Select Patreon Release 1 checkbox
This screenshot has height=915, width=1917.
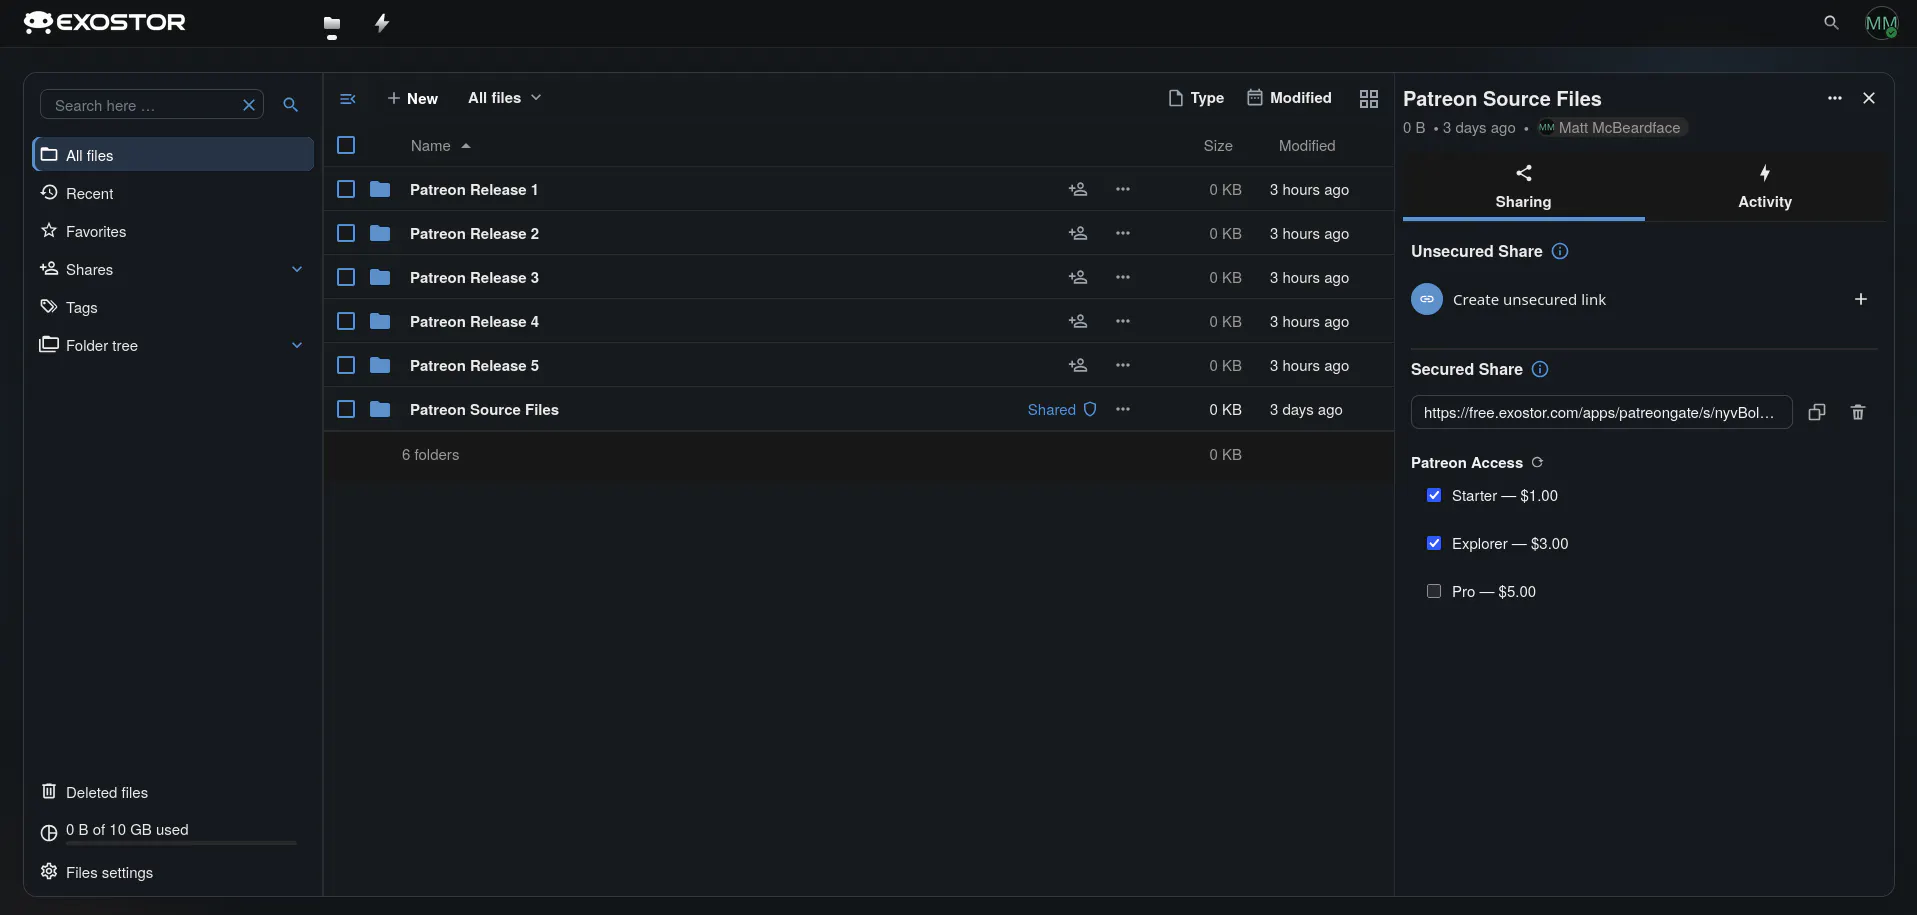(346, 189)
